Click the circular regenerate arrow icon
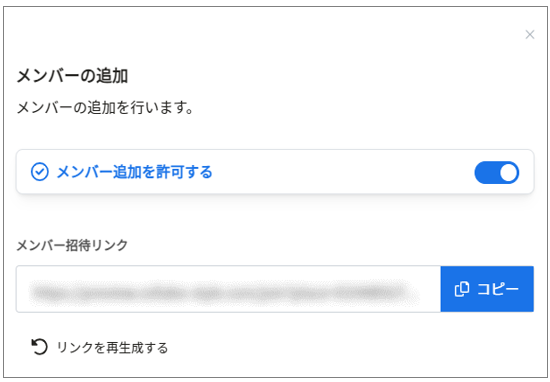This screenshot has width=550, height=382. pos(39,347)
